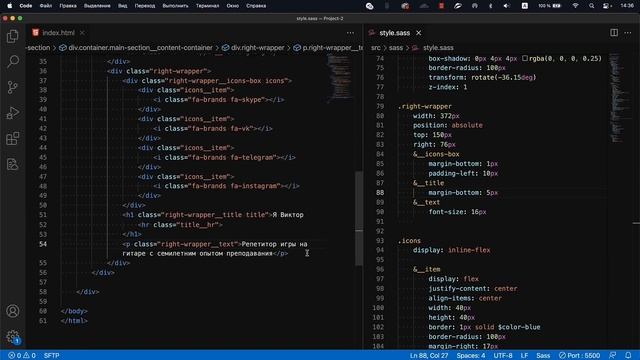Select breadcrumb div.right-wrapper
Viewport: 640px width, 360px height.
pos(253,48)
